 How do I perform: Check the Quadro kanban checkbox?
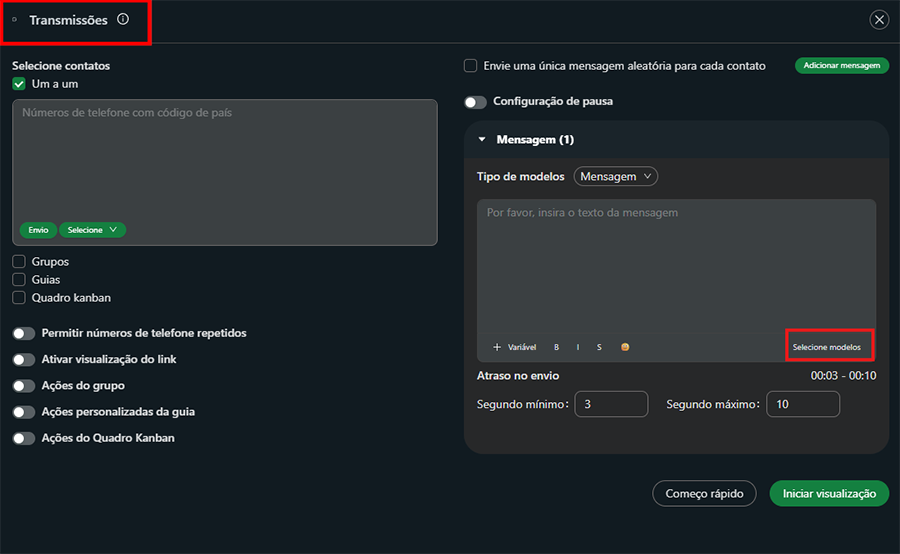coord(19,298)
